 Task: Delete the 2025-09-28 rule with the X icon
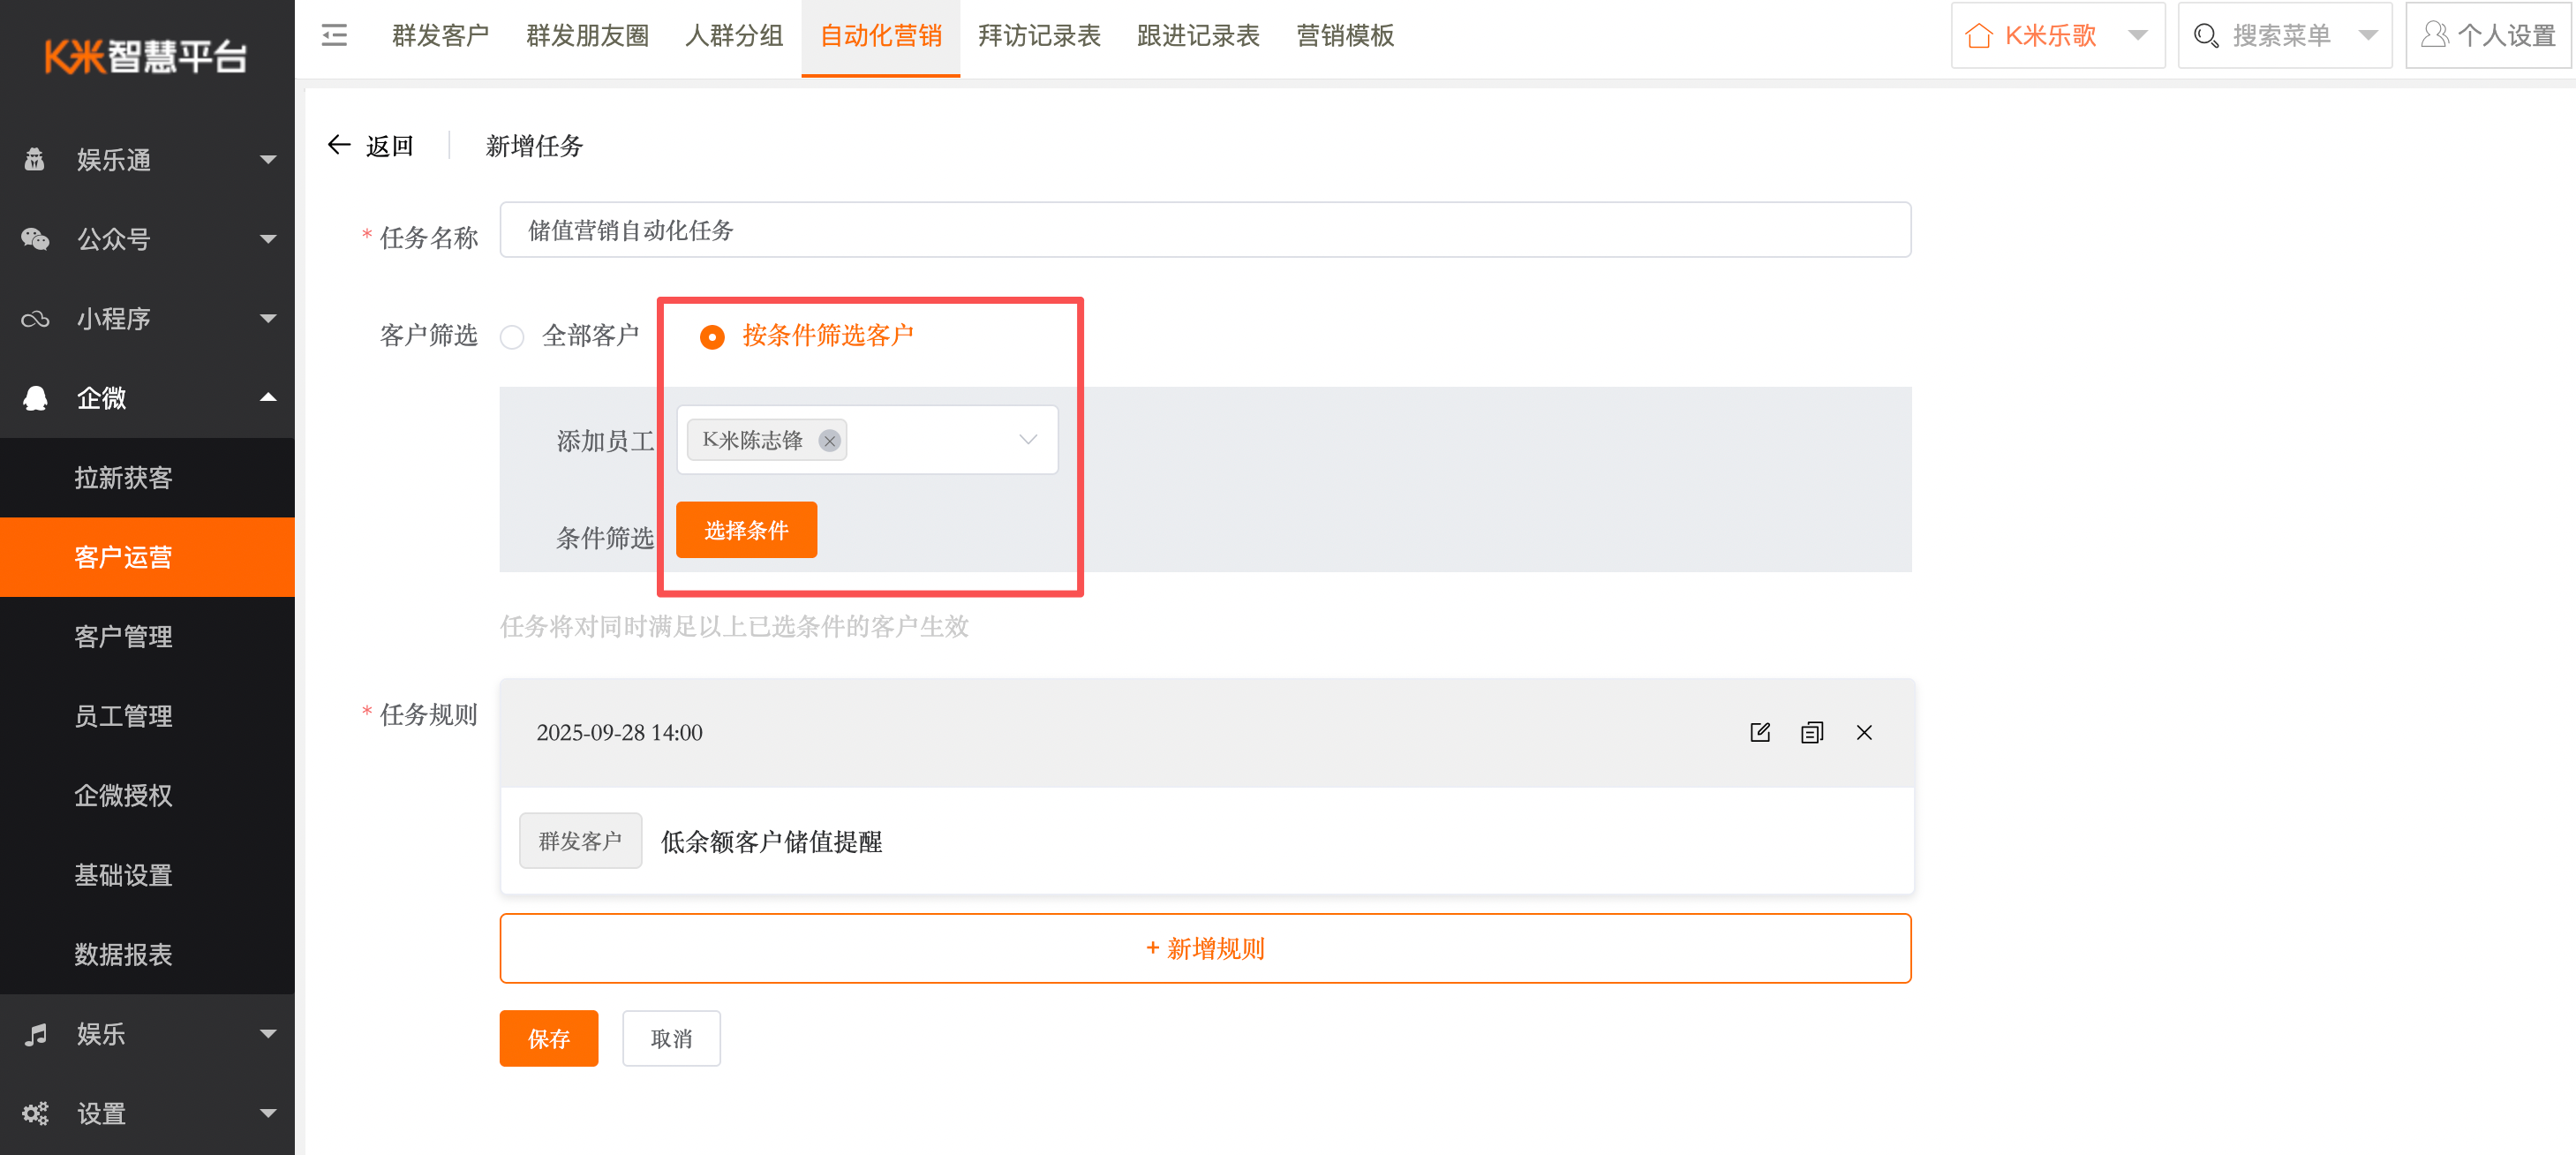click(x=1864, y=732)
